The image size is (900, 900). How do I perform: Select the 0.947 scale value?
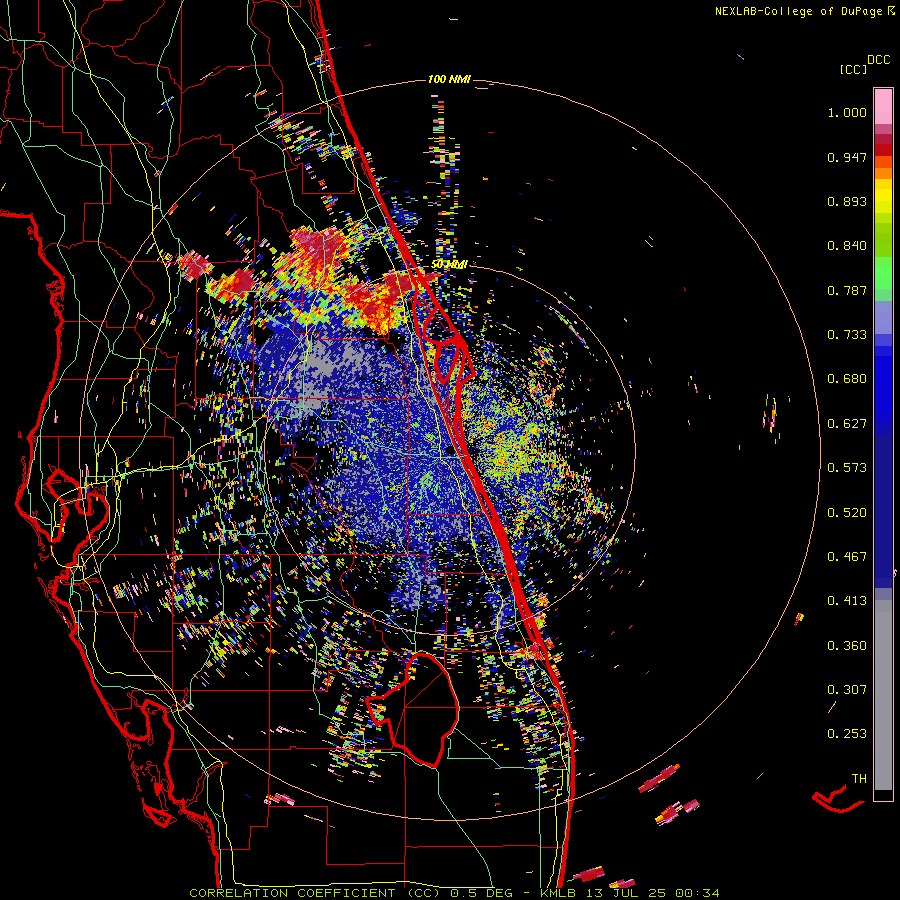click(847, 157)
